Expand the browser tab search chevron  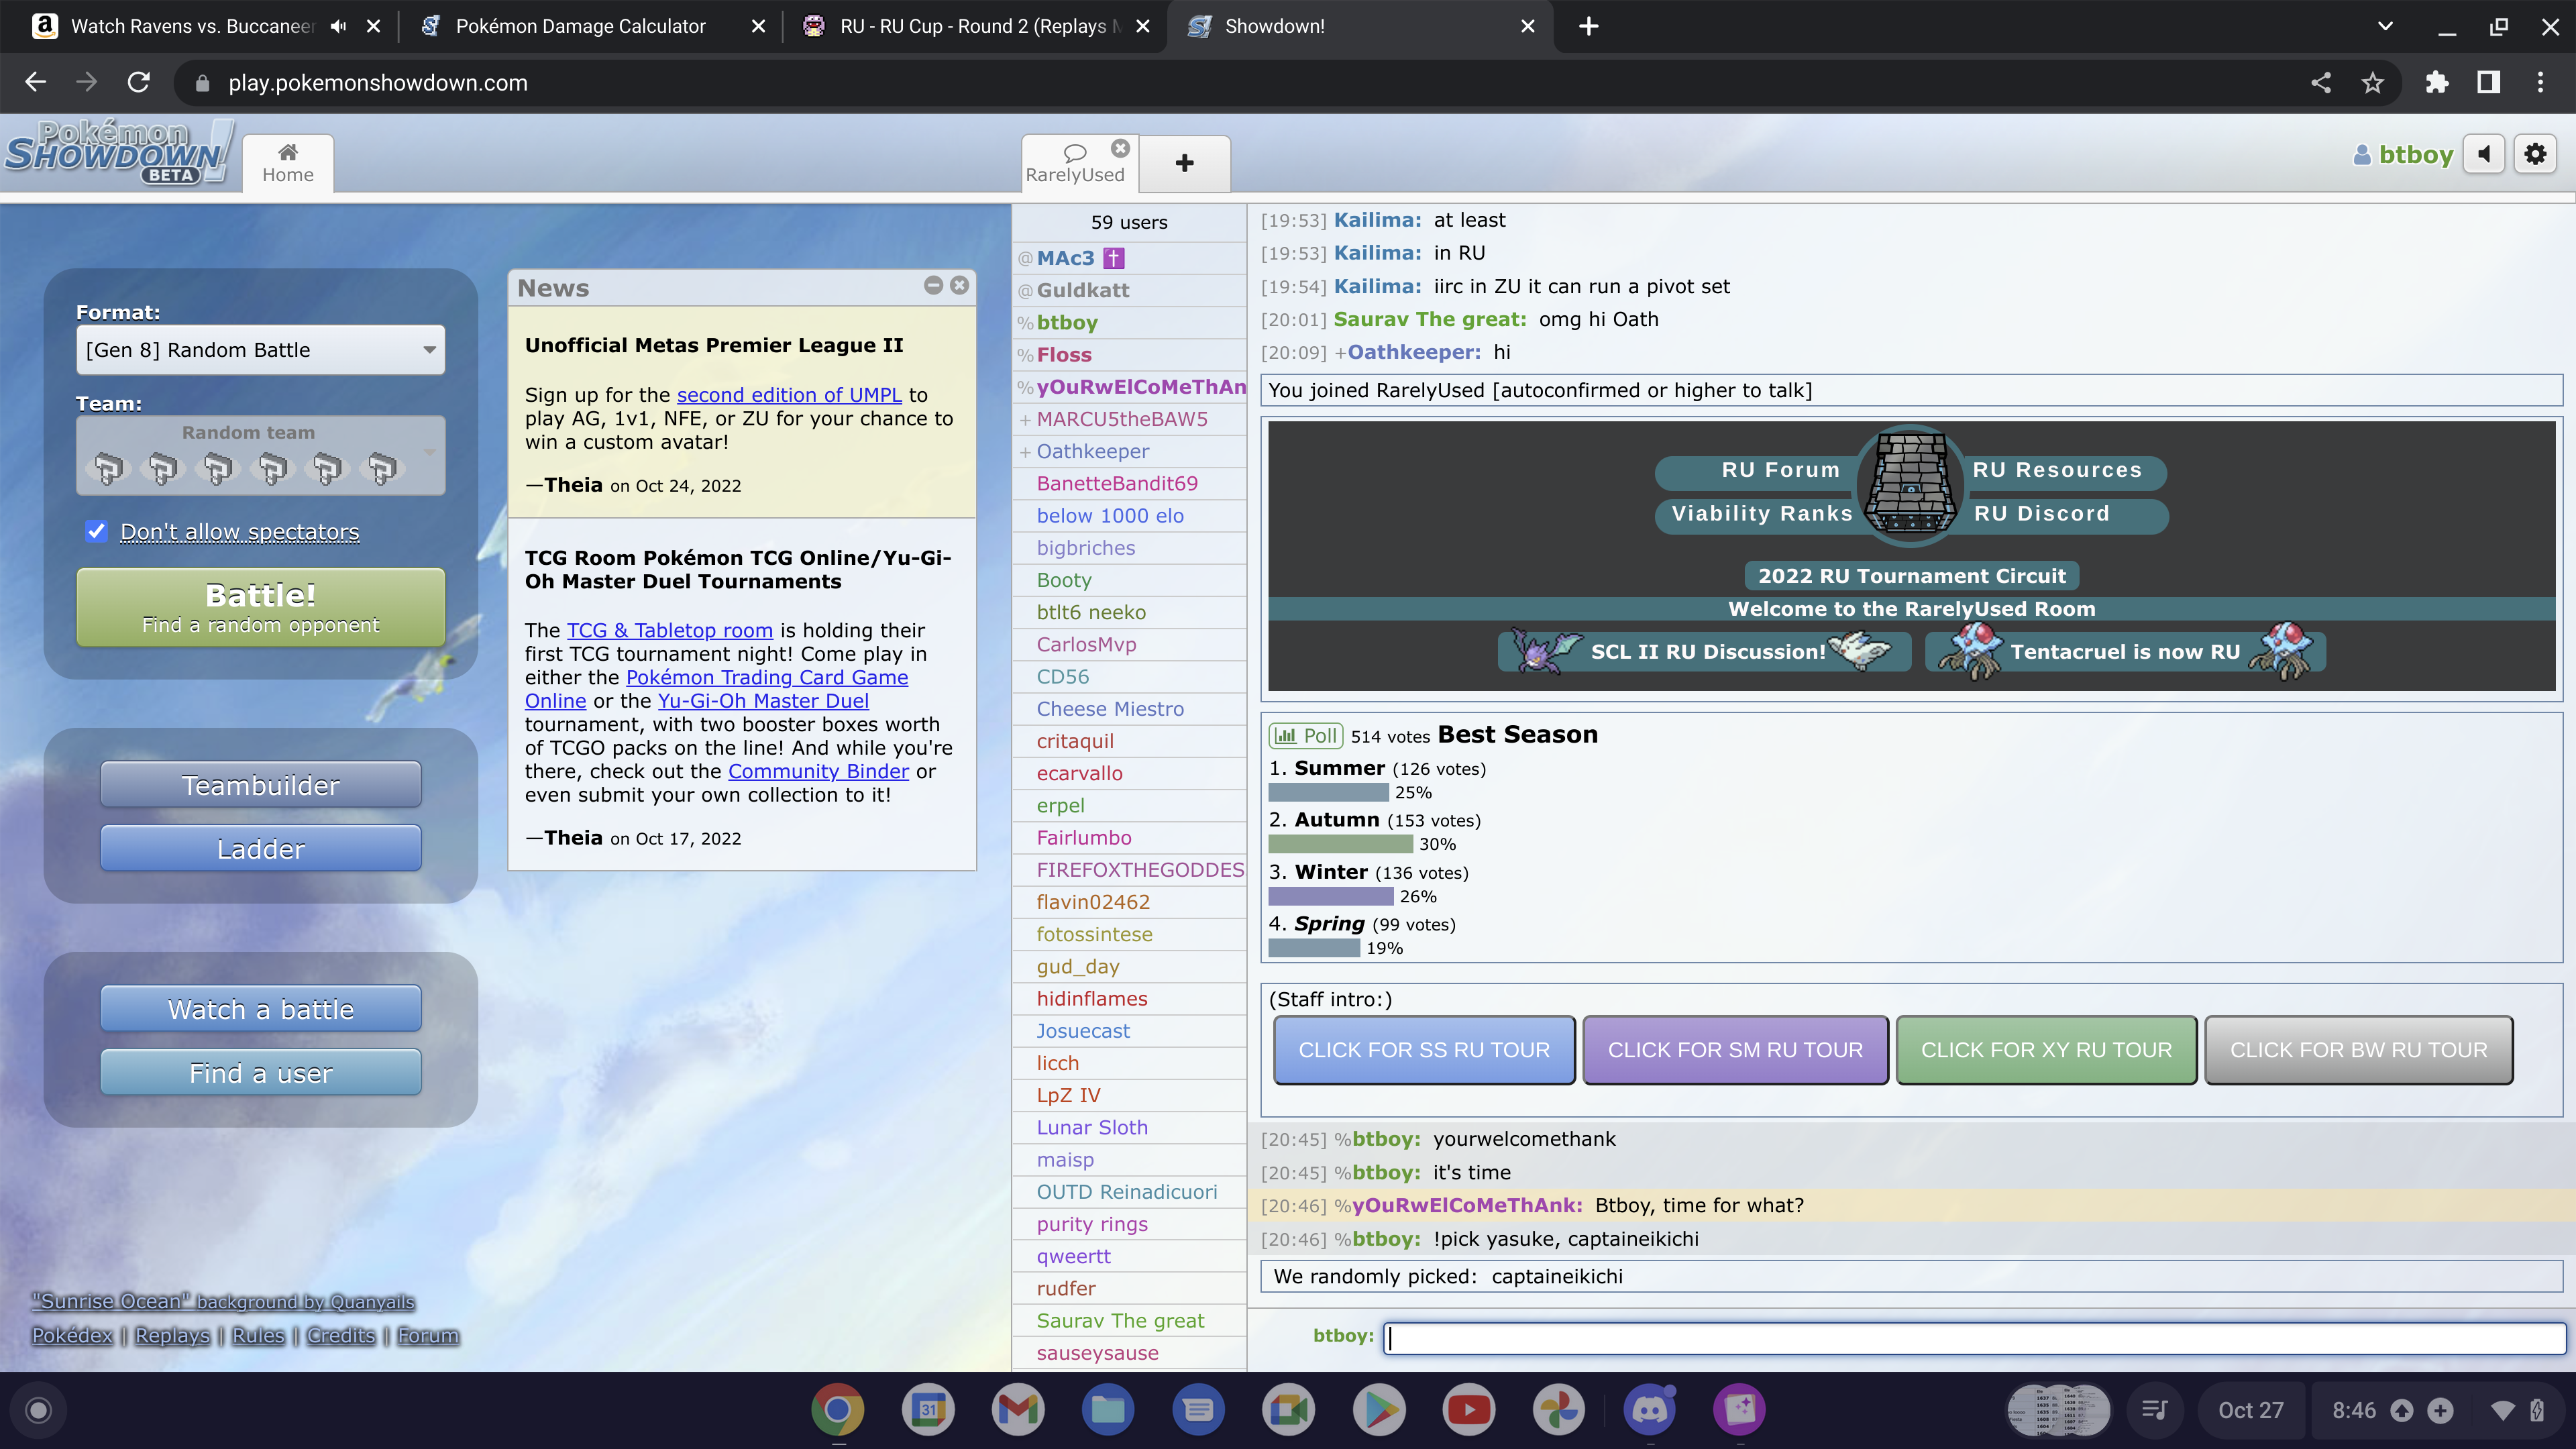click(2385, 27)
